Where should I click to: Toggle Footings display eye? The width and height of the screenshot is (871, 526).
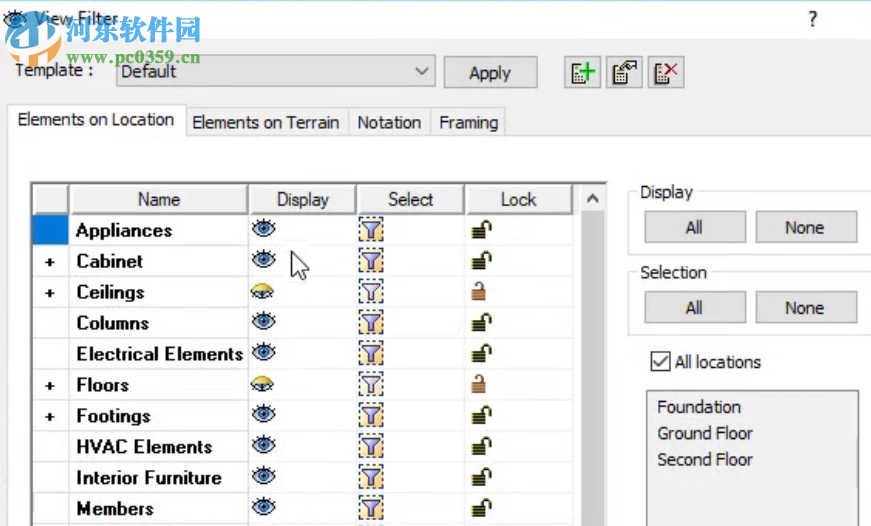pyautogui.click(x=263, y=414)
